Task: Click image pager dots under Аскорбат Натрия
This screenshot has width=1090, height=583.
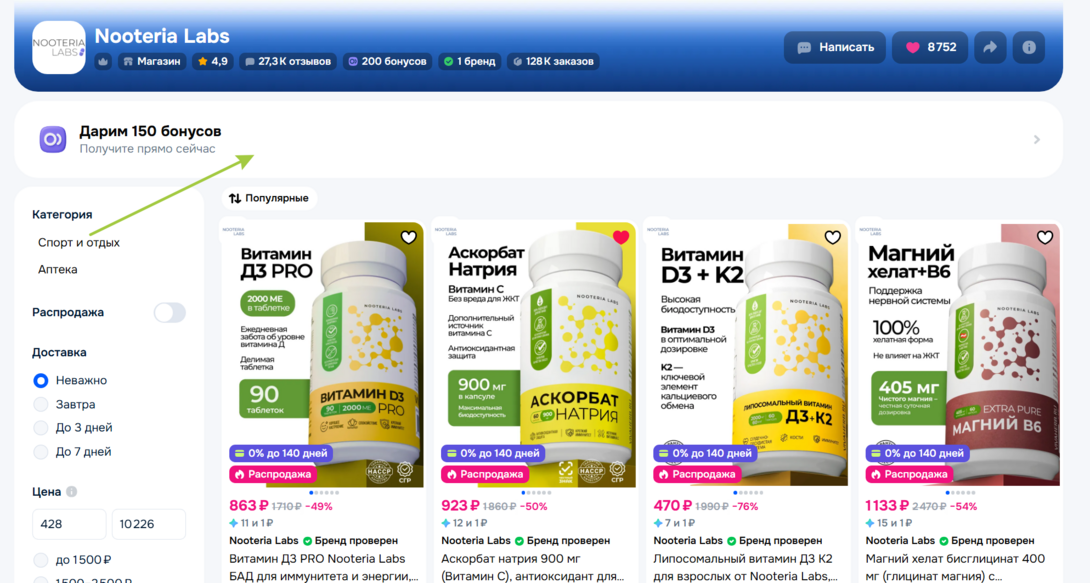Action: (537, 493)
